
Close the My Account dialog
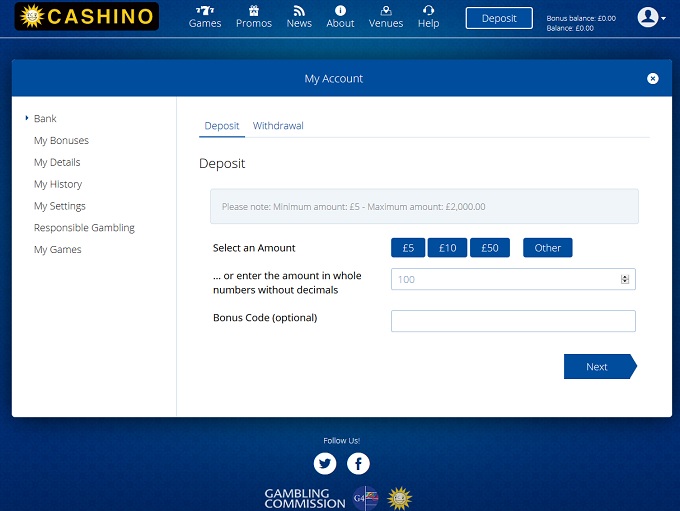[x=653, y=78]
